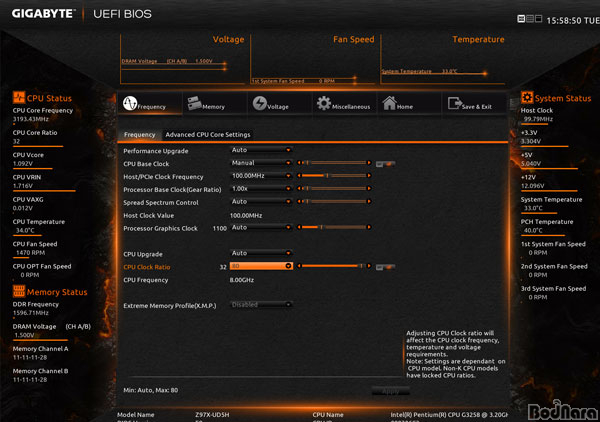Screen dimensions: 600x422
Task: Select the first view mode icon beside the clock
Action: [x=521, y=19]
